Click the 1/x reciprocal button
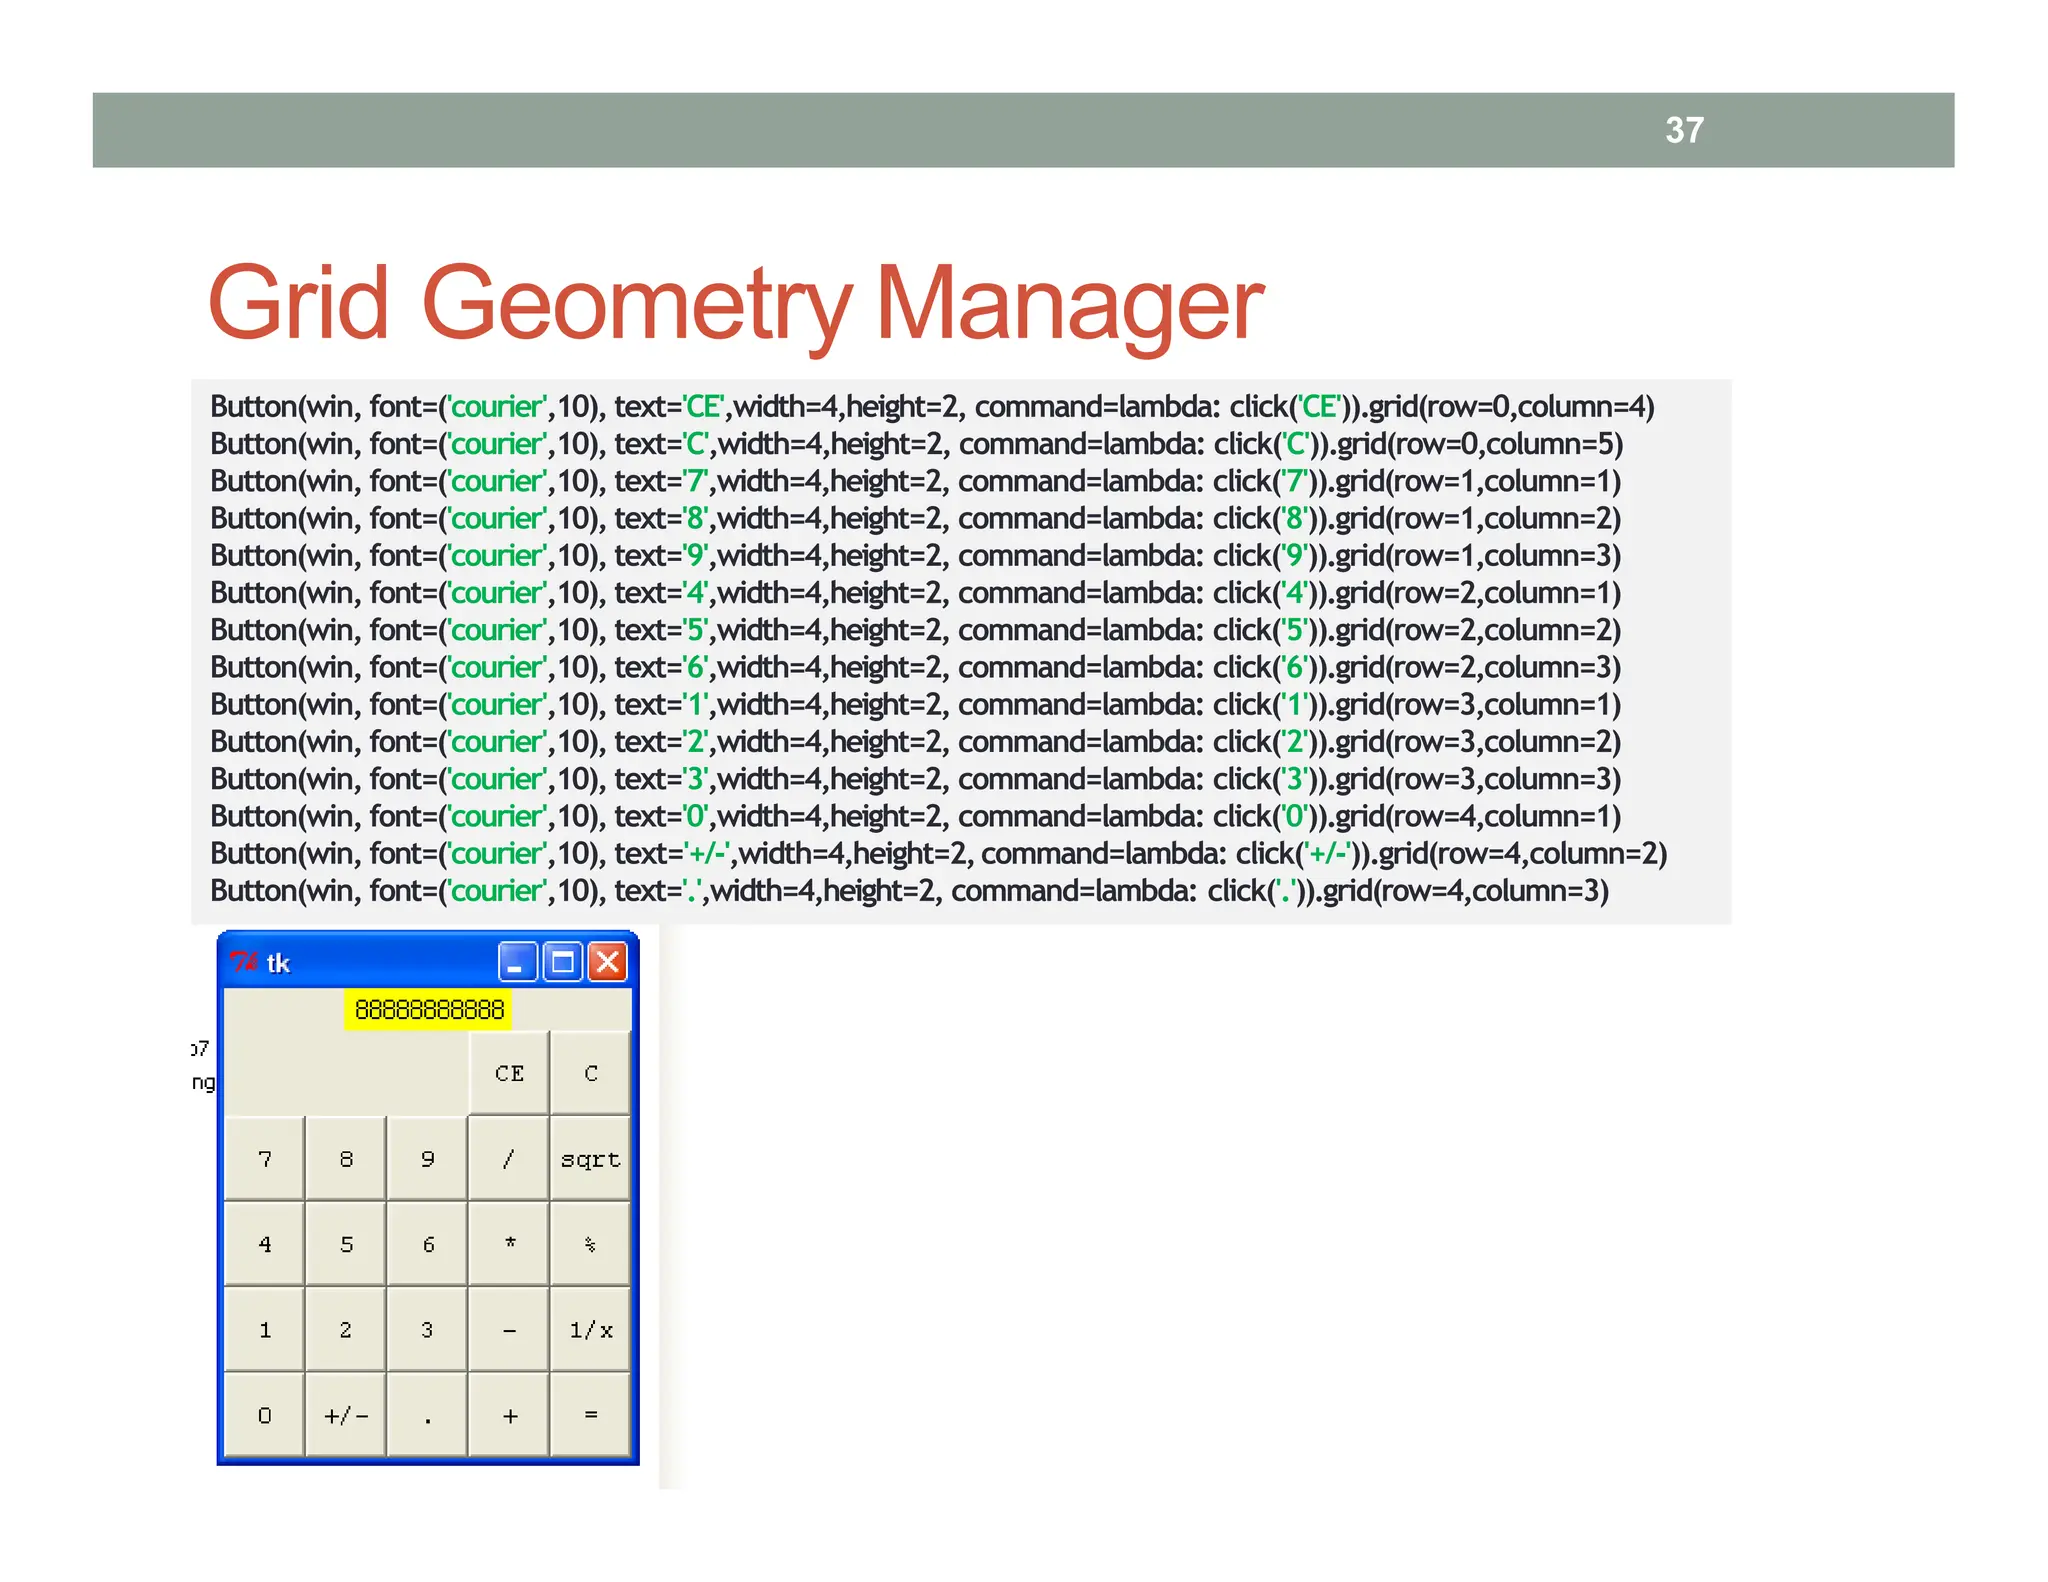 pos(591,1330)
